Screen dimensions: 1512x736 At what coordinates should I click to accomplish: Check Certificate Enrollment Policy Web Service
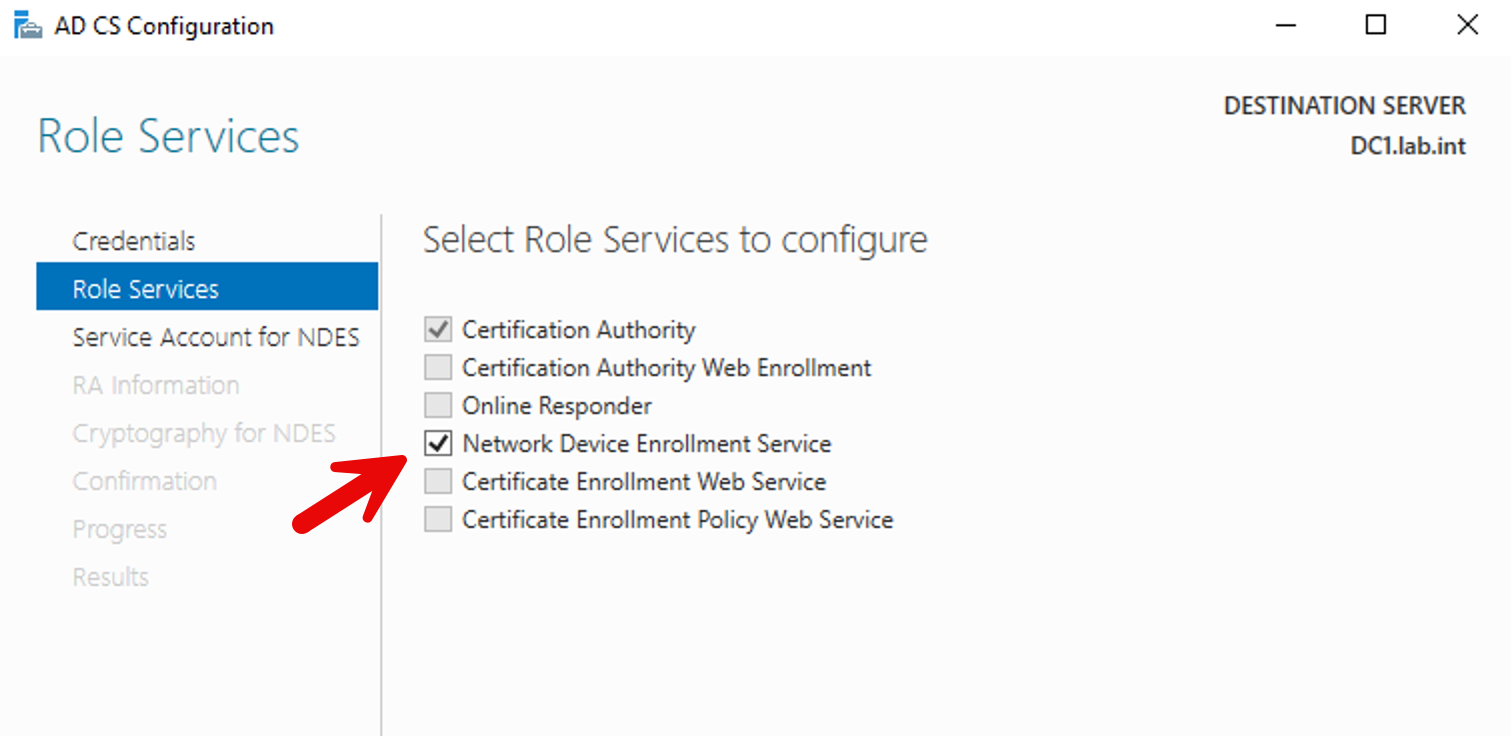438,520
